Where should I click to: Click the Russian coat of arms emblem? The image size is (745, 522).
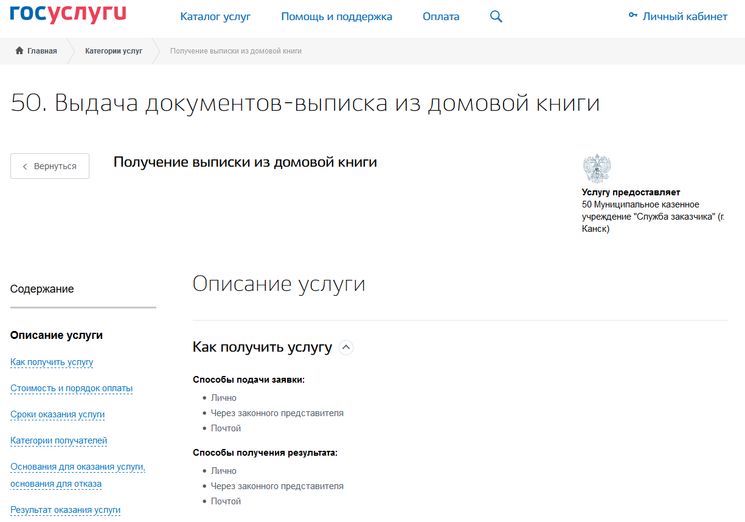(596, 168)
